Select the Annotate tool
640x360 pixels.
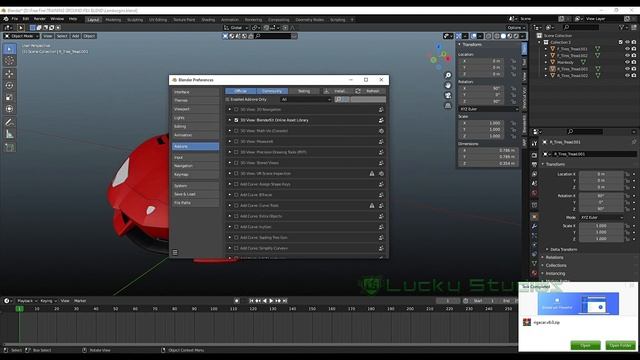click(9, 122)
